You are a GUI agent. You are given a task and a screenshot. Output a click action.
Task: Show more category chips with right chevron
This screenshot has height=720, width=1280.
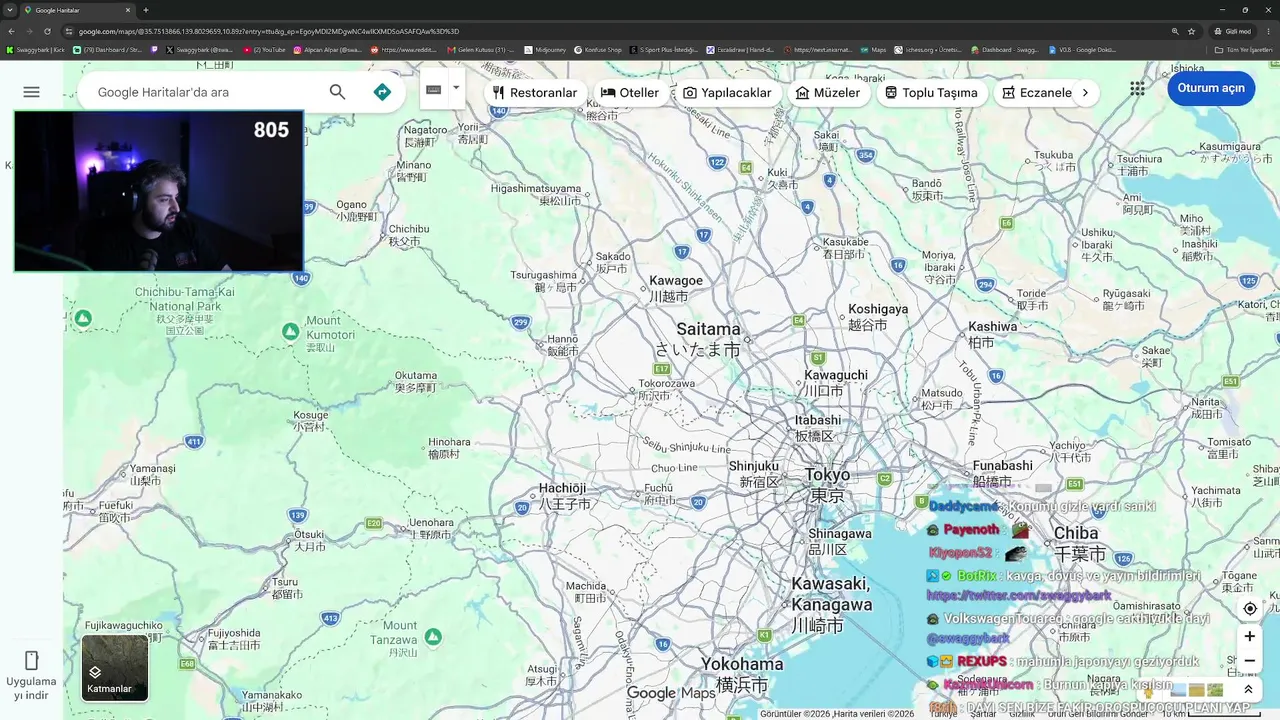point(1085,92)
